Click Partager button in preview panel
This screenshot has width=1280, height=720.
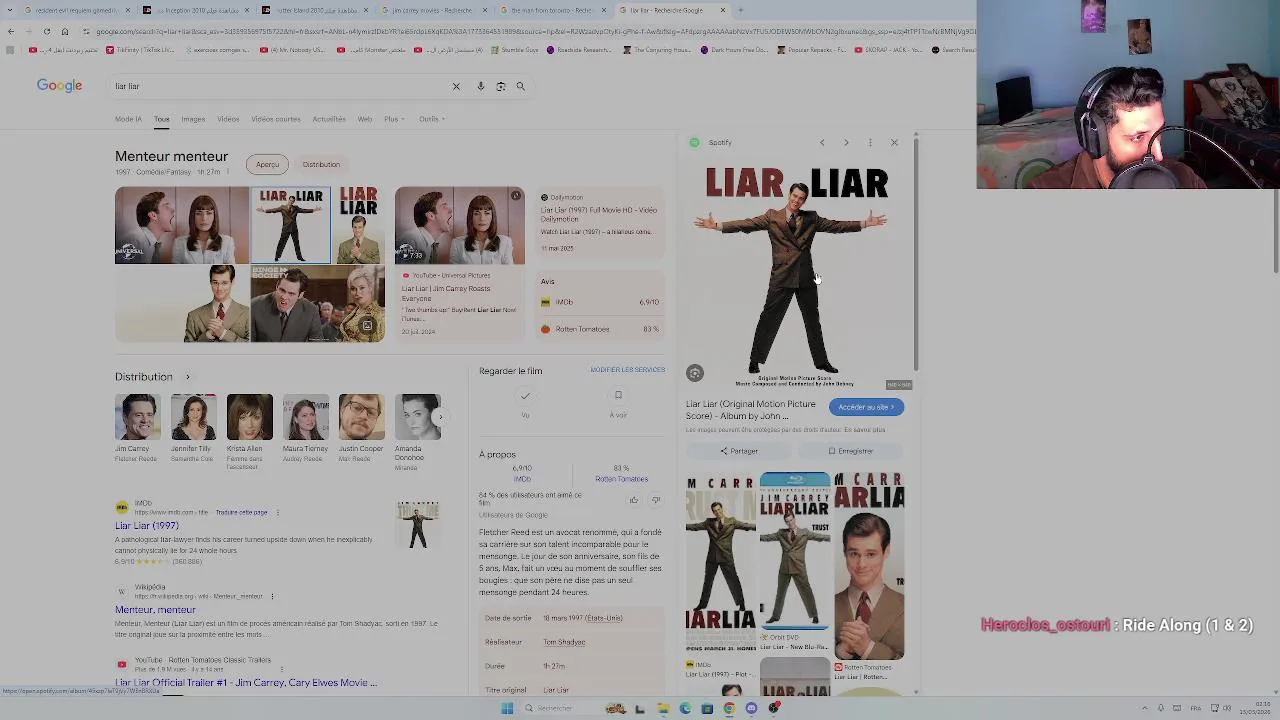739,451
